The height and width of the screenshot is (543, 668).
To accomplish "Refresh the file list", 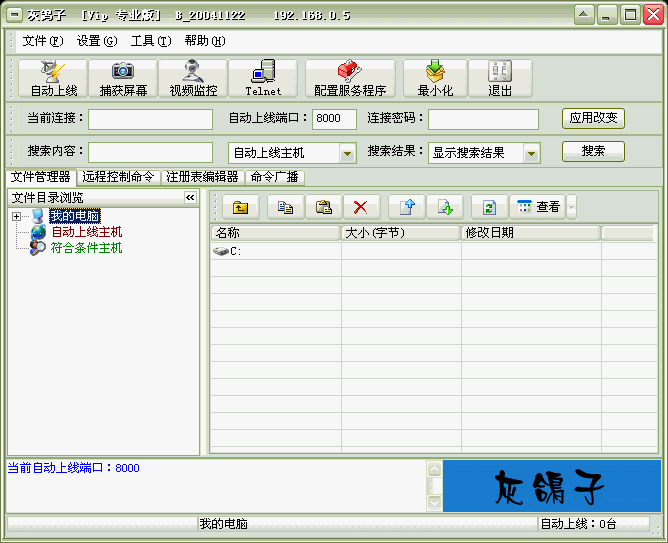I will [x=489, y=207].
